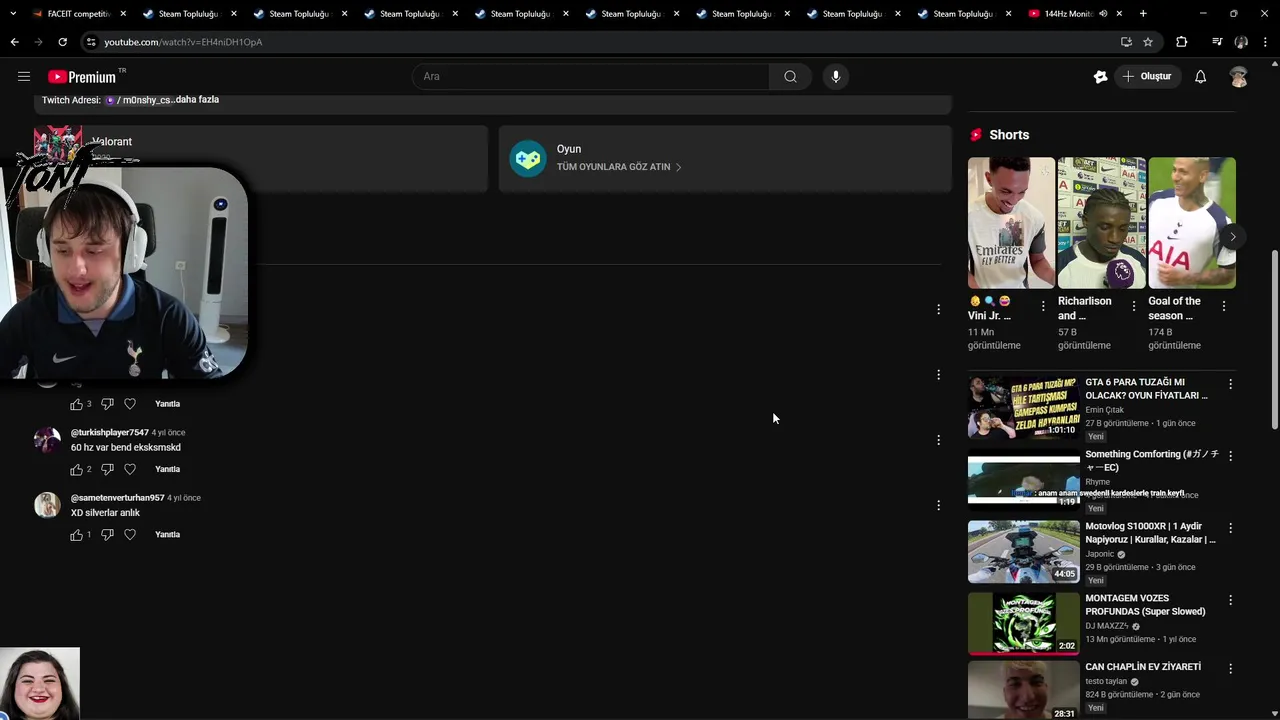Open the Valorant game card
Image resolution: width=1280 pixels, height=720 pixels.
[260, 158]
